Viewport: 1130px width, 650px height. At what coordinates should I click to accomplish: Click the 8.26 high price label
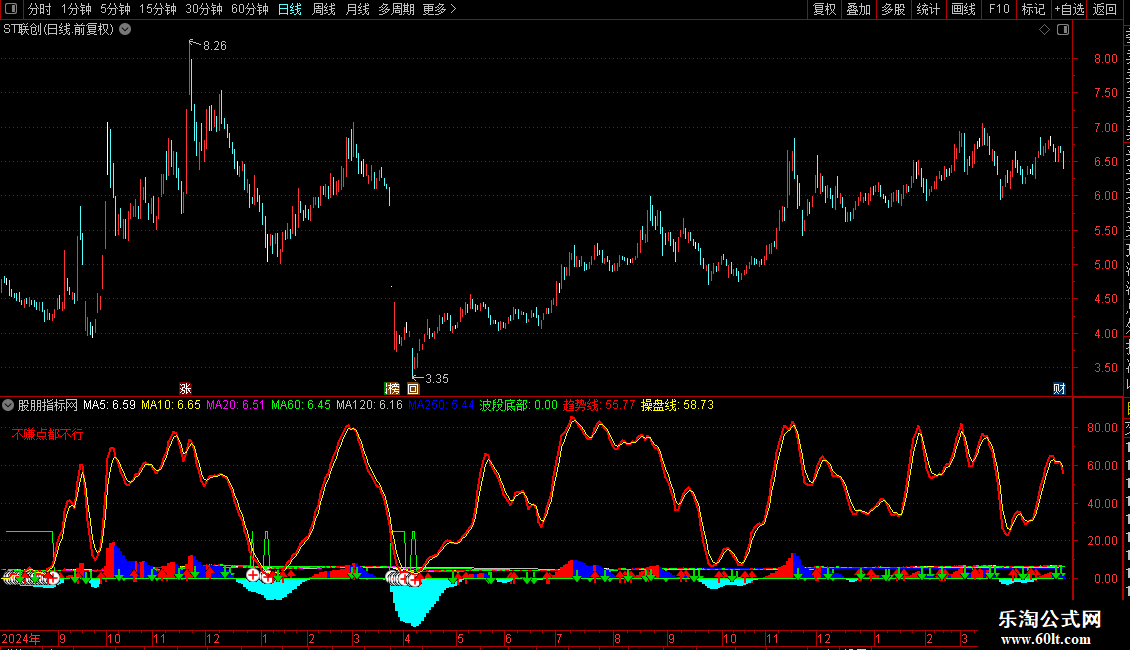[x=215, y=45]
